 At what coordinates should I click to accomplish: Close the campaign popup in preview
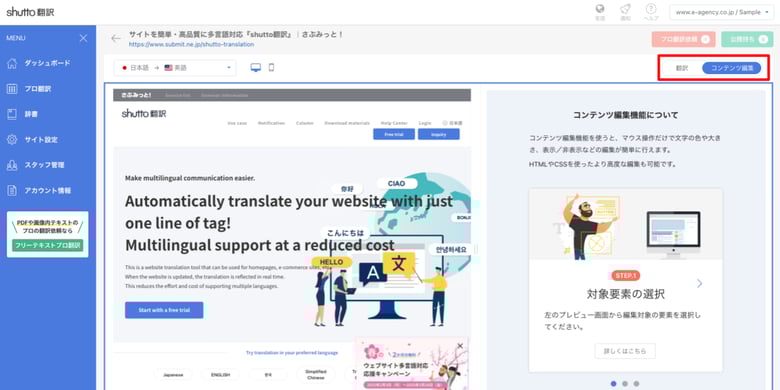[x=460, y=346]
